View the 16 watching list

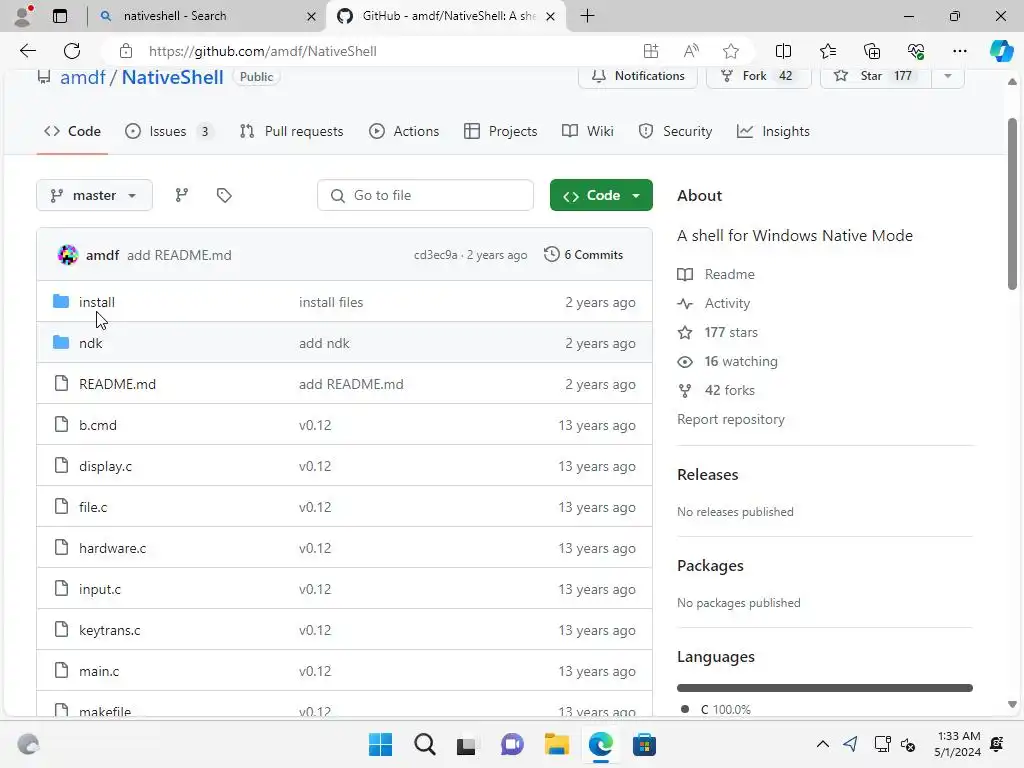tap(728, 361)
